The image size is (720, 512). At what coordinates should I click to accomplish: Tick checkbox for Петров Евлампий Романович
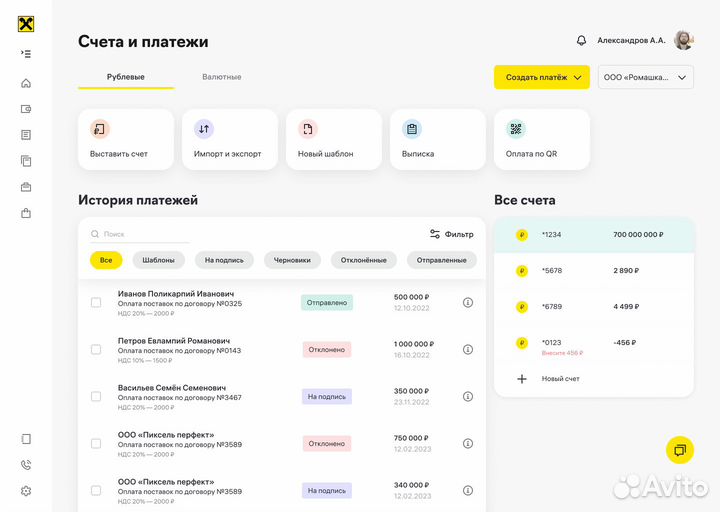tap(96, 349)
